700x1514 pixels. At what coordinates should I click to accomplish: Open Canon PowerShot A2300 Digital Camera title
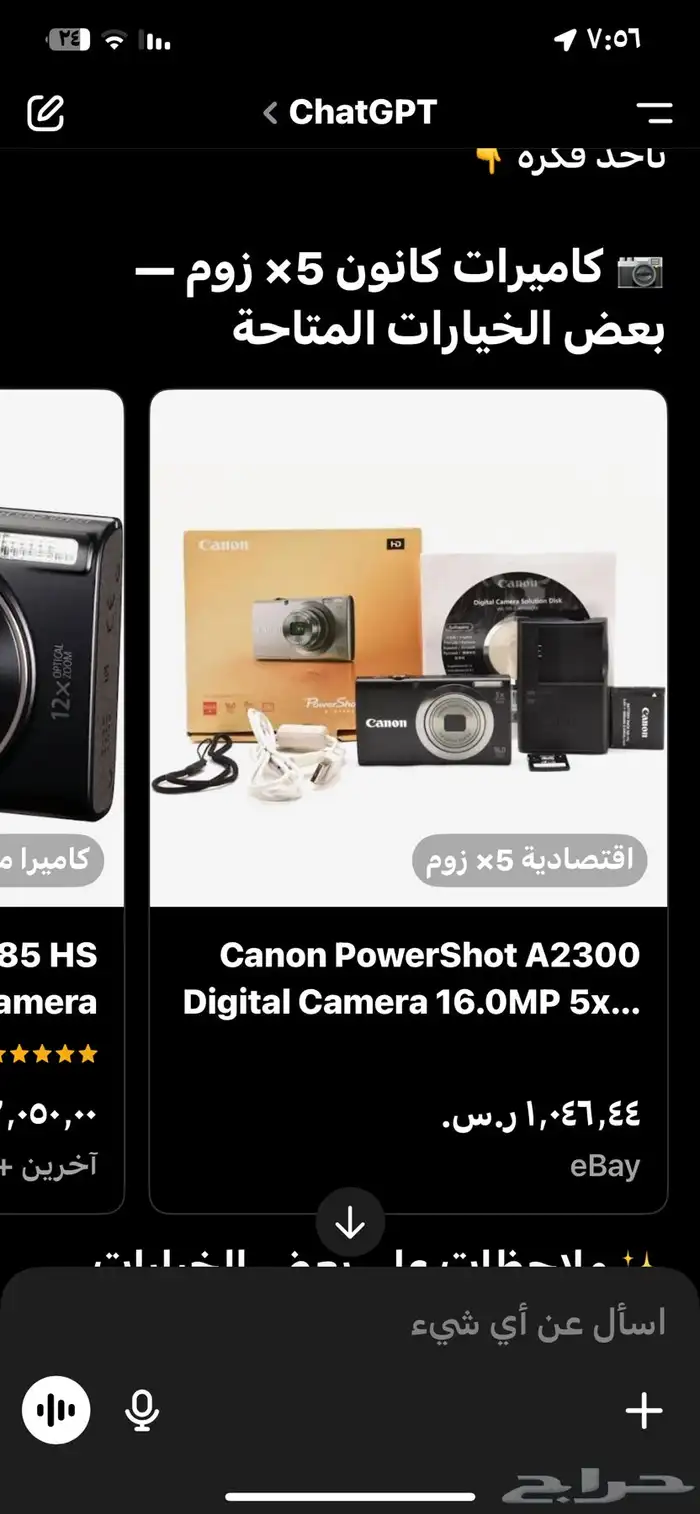point(411,978)
